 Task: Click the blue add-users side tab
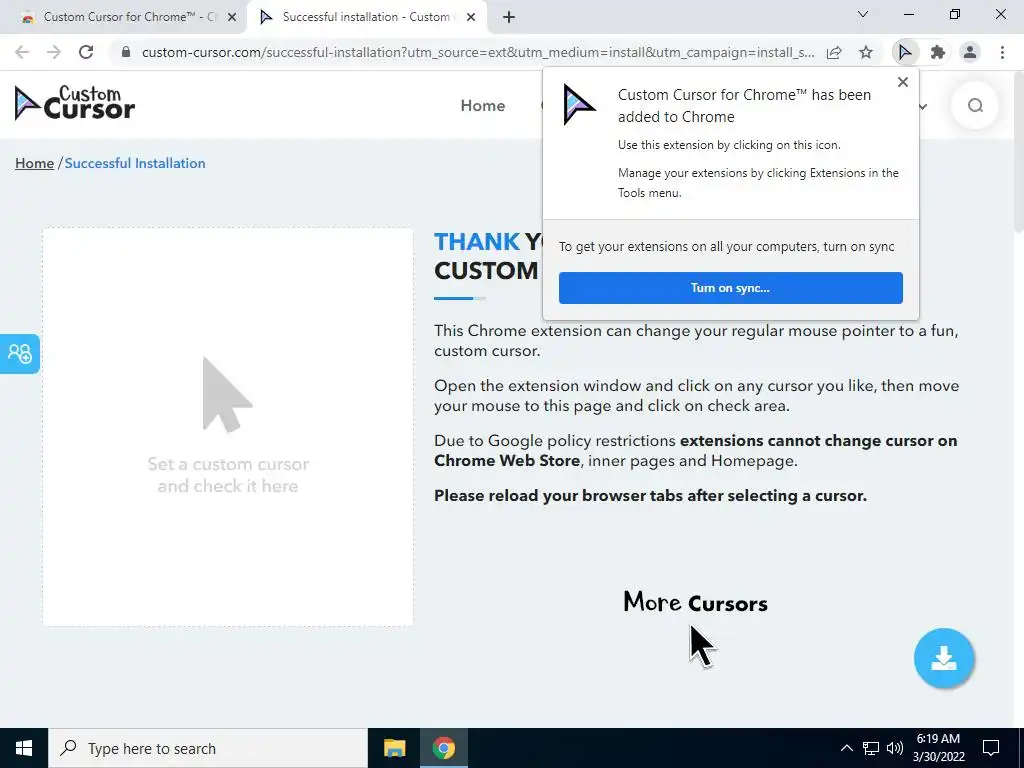click(20, 354)
